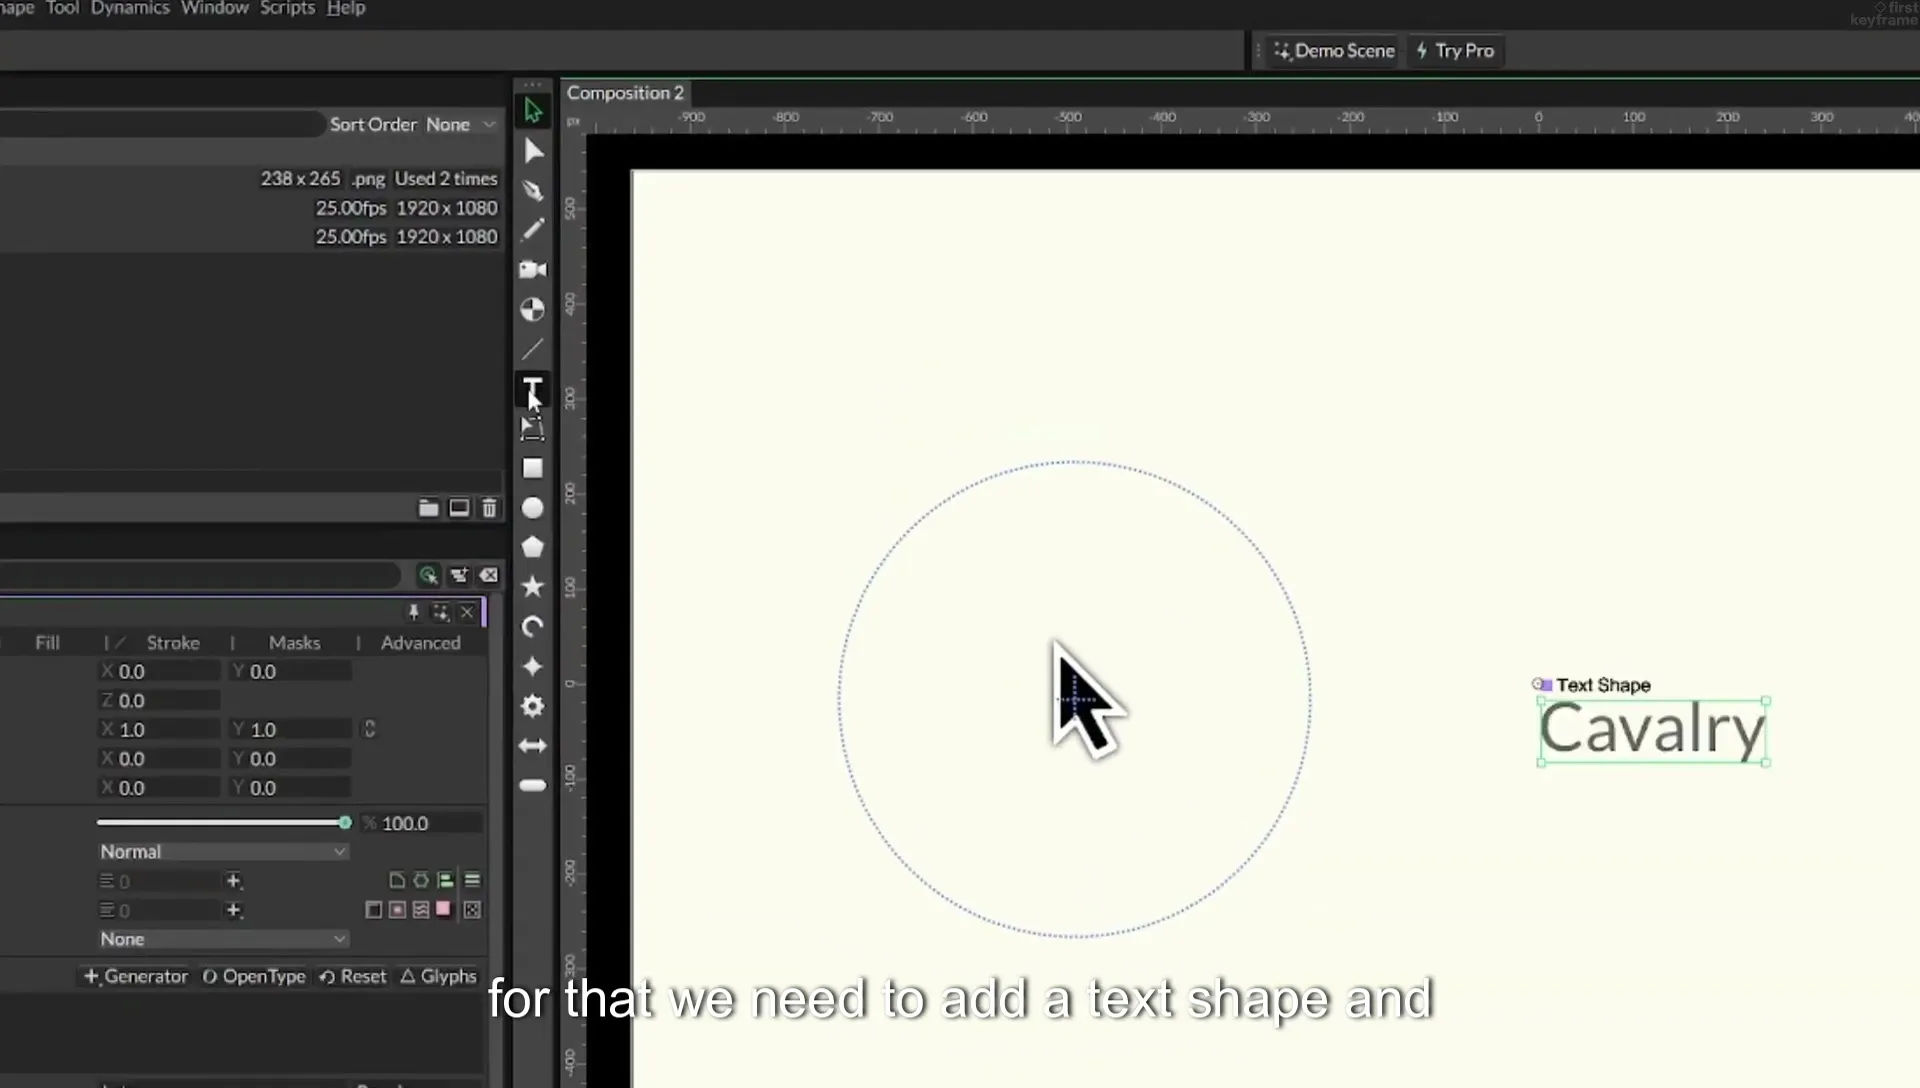Toggle the pink square swatch icon
Screen dimensions: 1920x1088
tap(443, 909)
